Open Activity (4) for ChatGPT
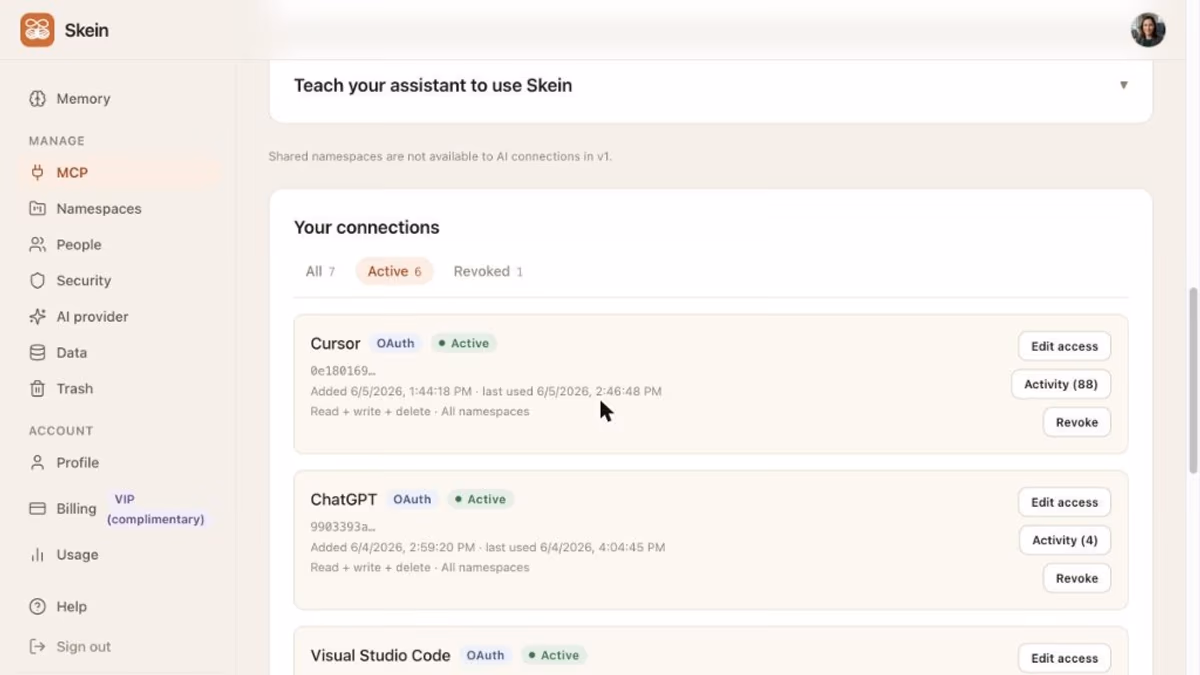Viewport: 1200px width, 675px height. pos(1065,540)
